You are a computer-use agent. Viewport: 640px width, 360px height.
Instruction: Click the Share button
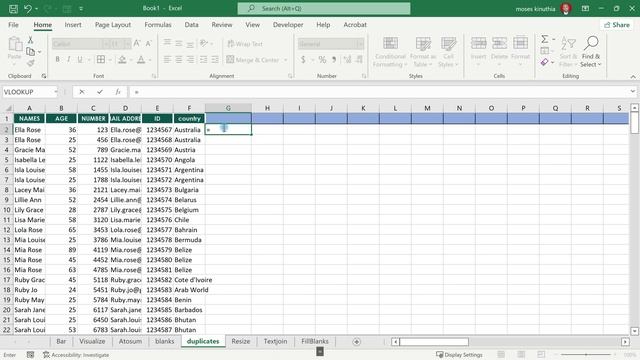coord(617,25)
